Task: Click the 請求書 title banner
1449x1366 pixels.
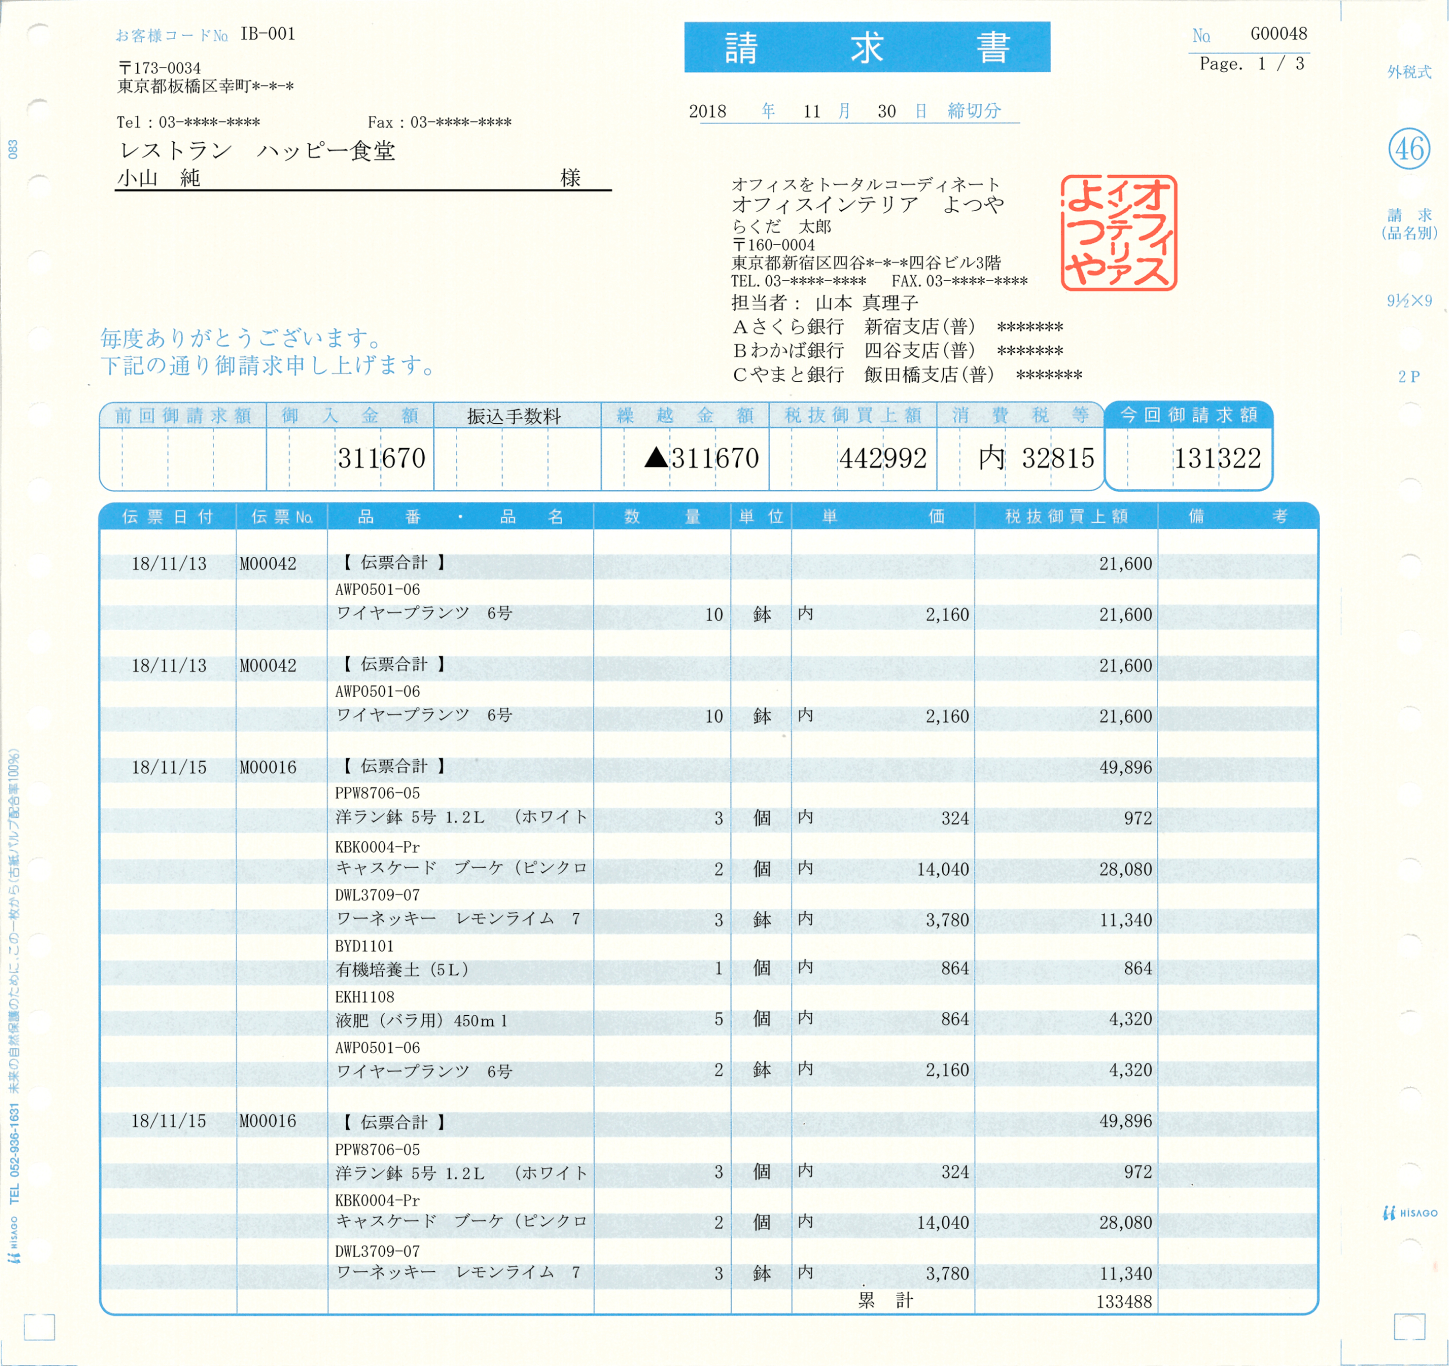Action: (867, 47)
